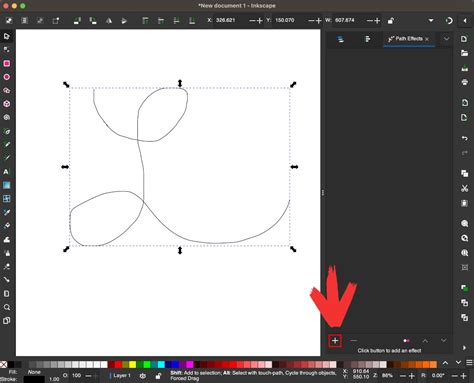This screenshot has width=474, height=383.
Task: Flip selection horizontally
Action: pyautogui.click(x=109, y=21)
